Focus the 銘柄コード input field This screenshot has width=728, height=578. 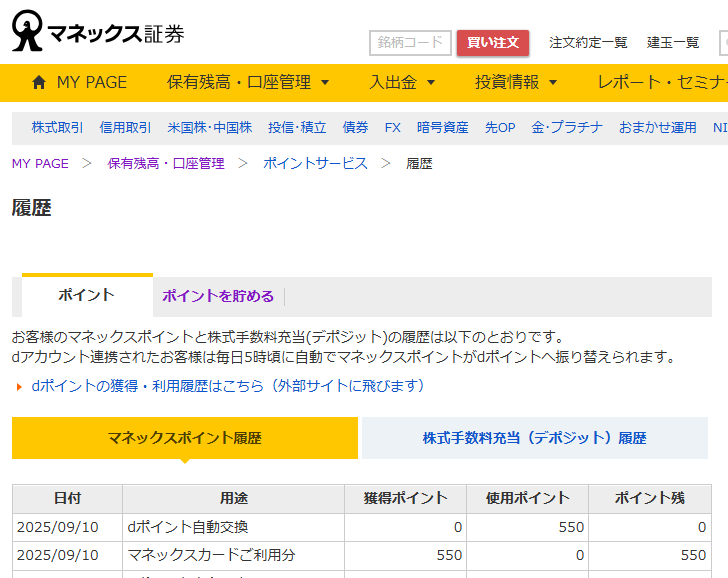click(x=410, y=43)
